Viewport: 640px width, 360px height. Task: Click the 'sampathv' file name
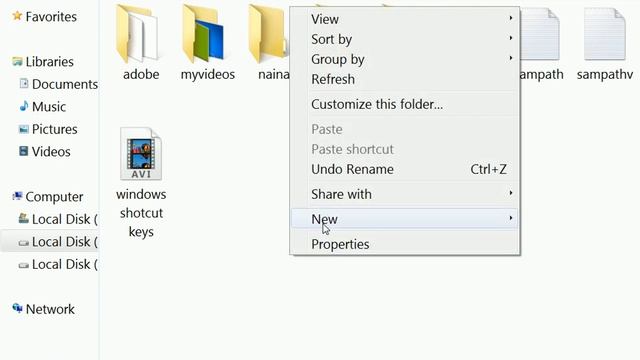click(604, 75)
